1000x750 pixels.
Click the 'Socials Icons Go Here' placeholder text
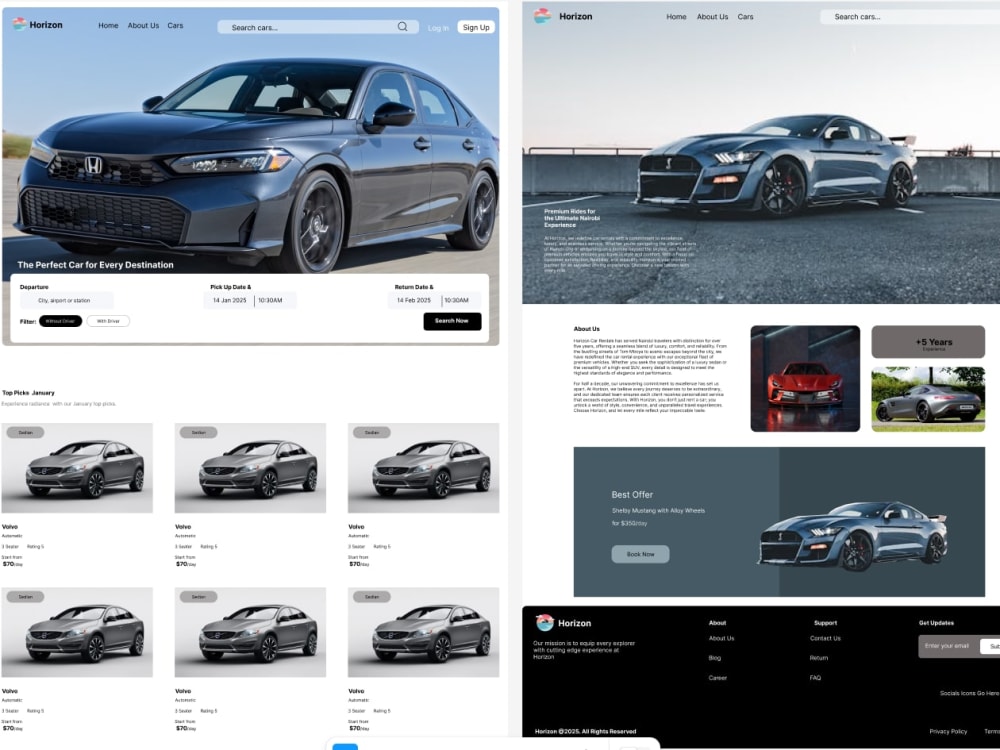tap(969, 693)
